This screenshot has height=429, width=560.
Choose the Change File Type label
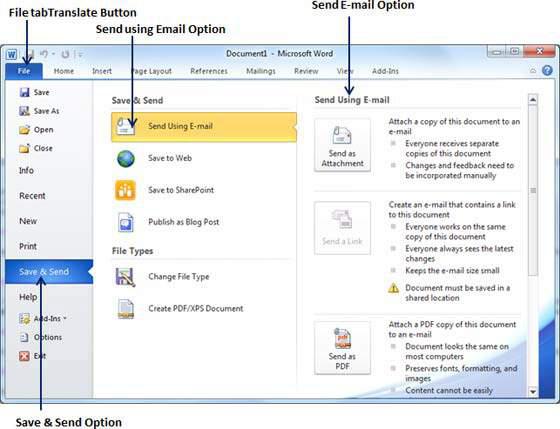click(179, 276)
